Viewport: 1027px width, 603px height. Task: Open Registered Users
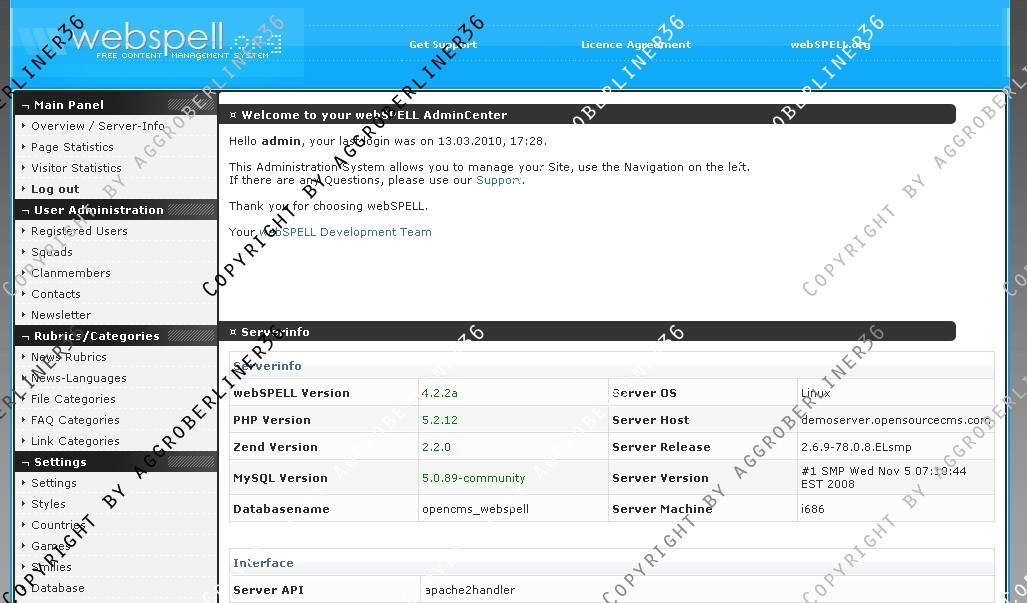(79, 231)
